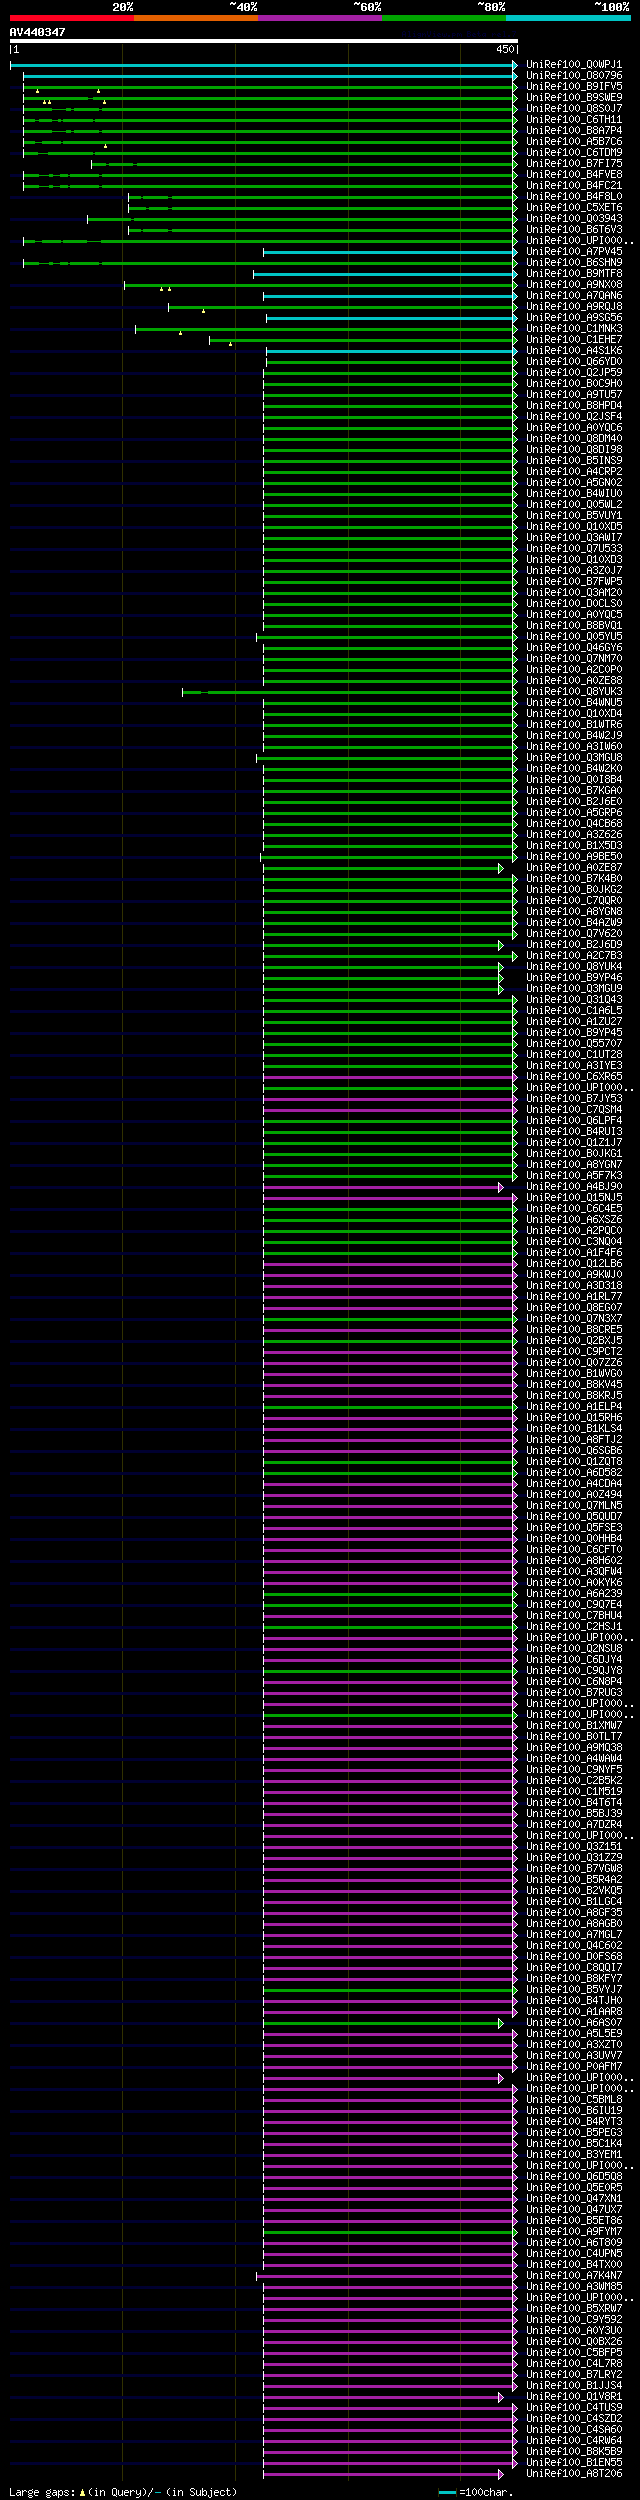Click hit name UniRef100_A9SG56
Viewport: 640px width, 2500px height.
click(574, 318)
